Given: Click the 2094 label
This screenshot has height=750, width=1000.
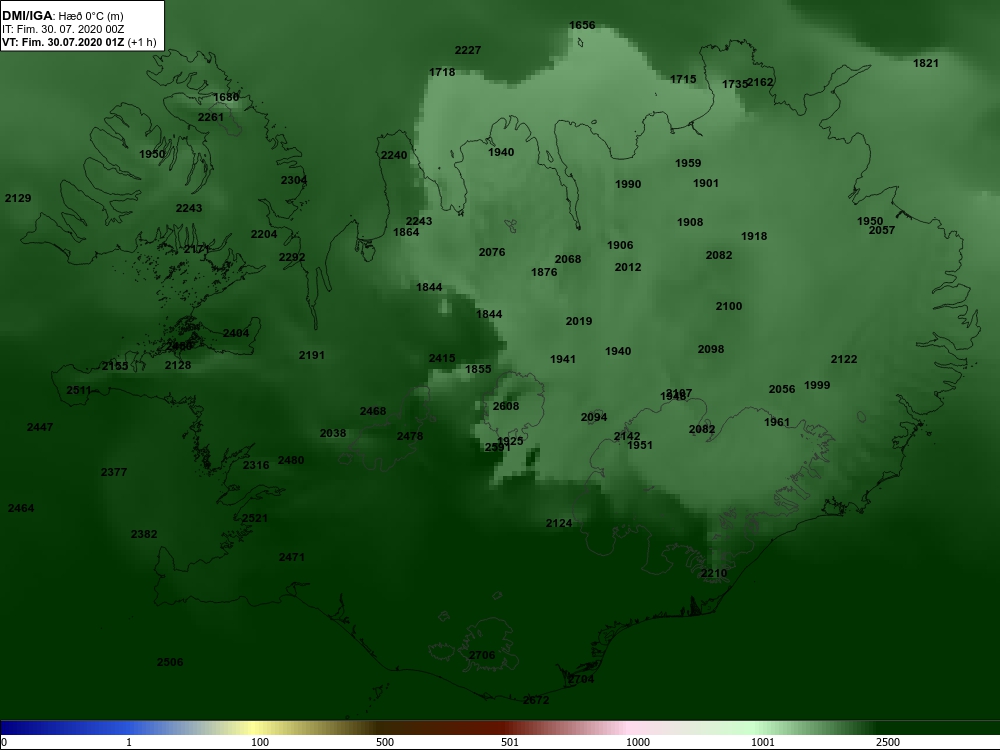Looking at the screenshot, I should click(594, 418).
